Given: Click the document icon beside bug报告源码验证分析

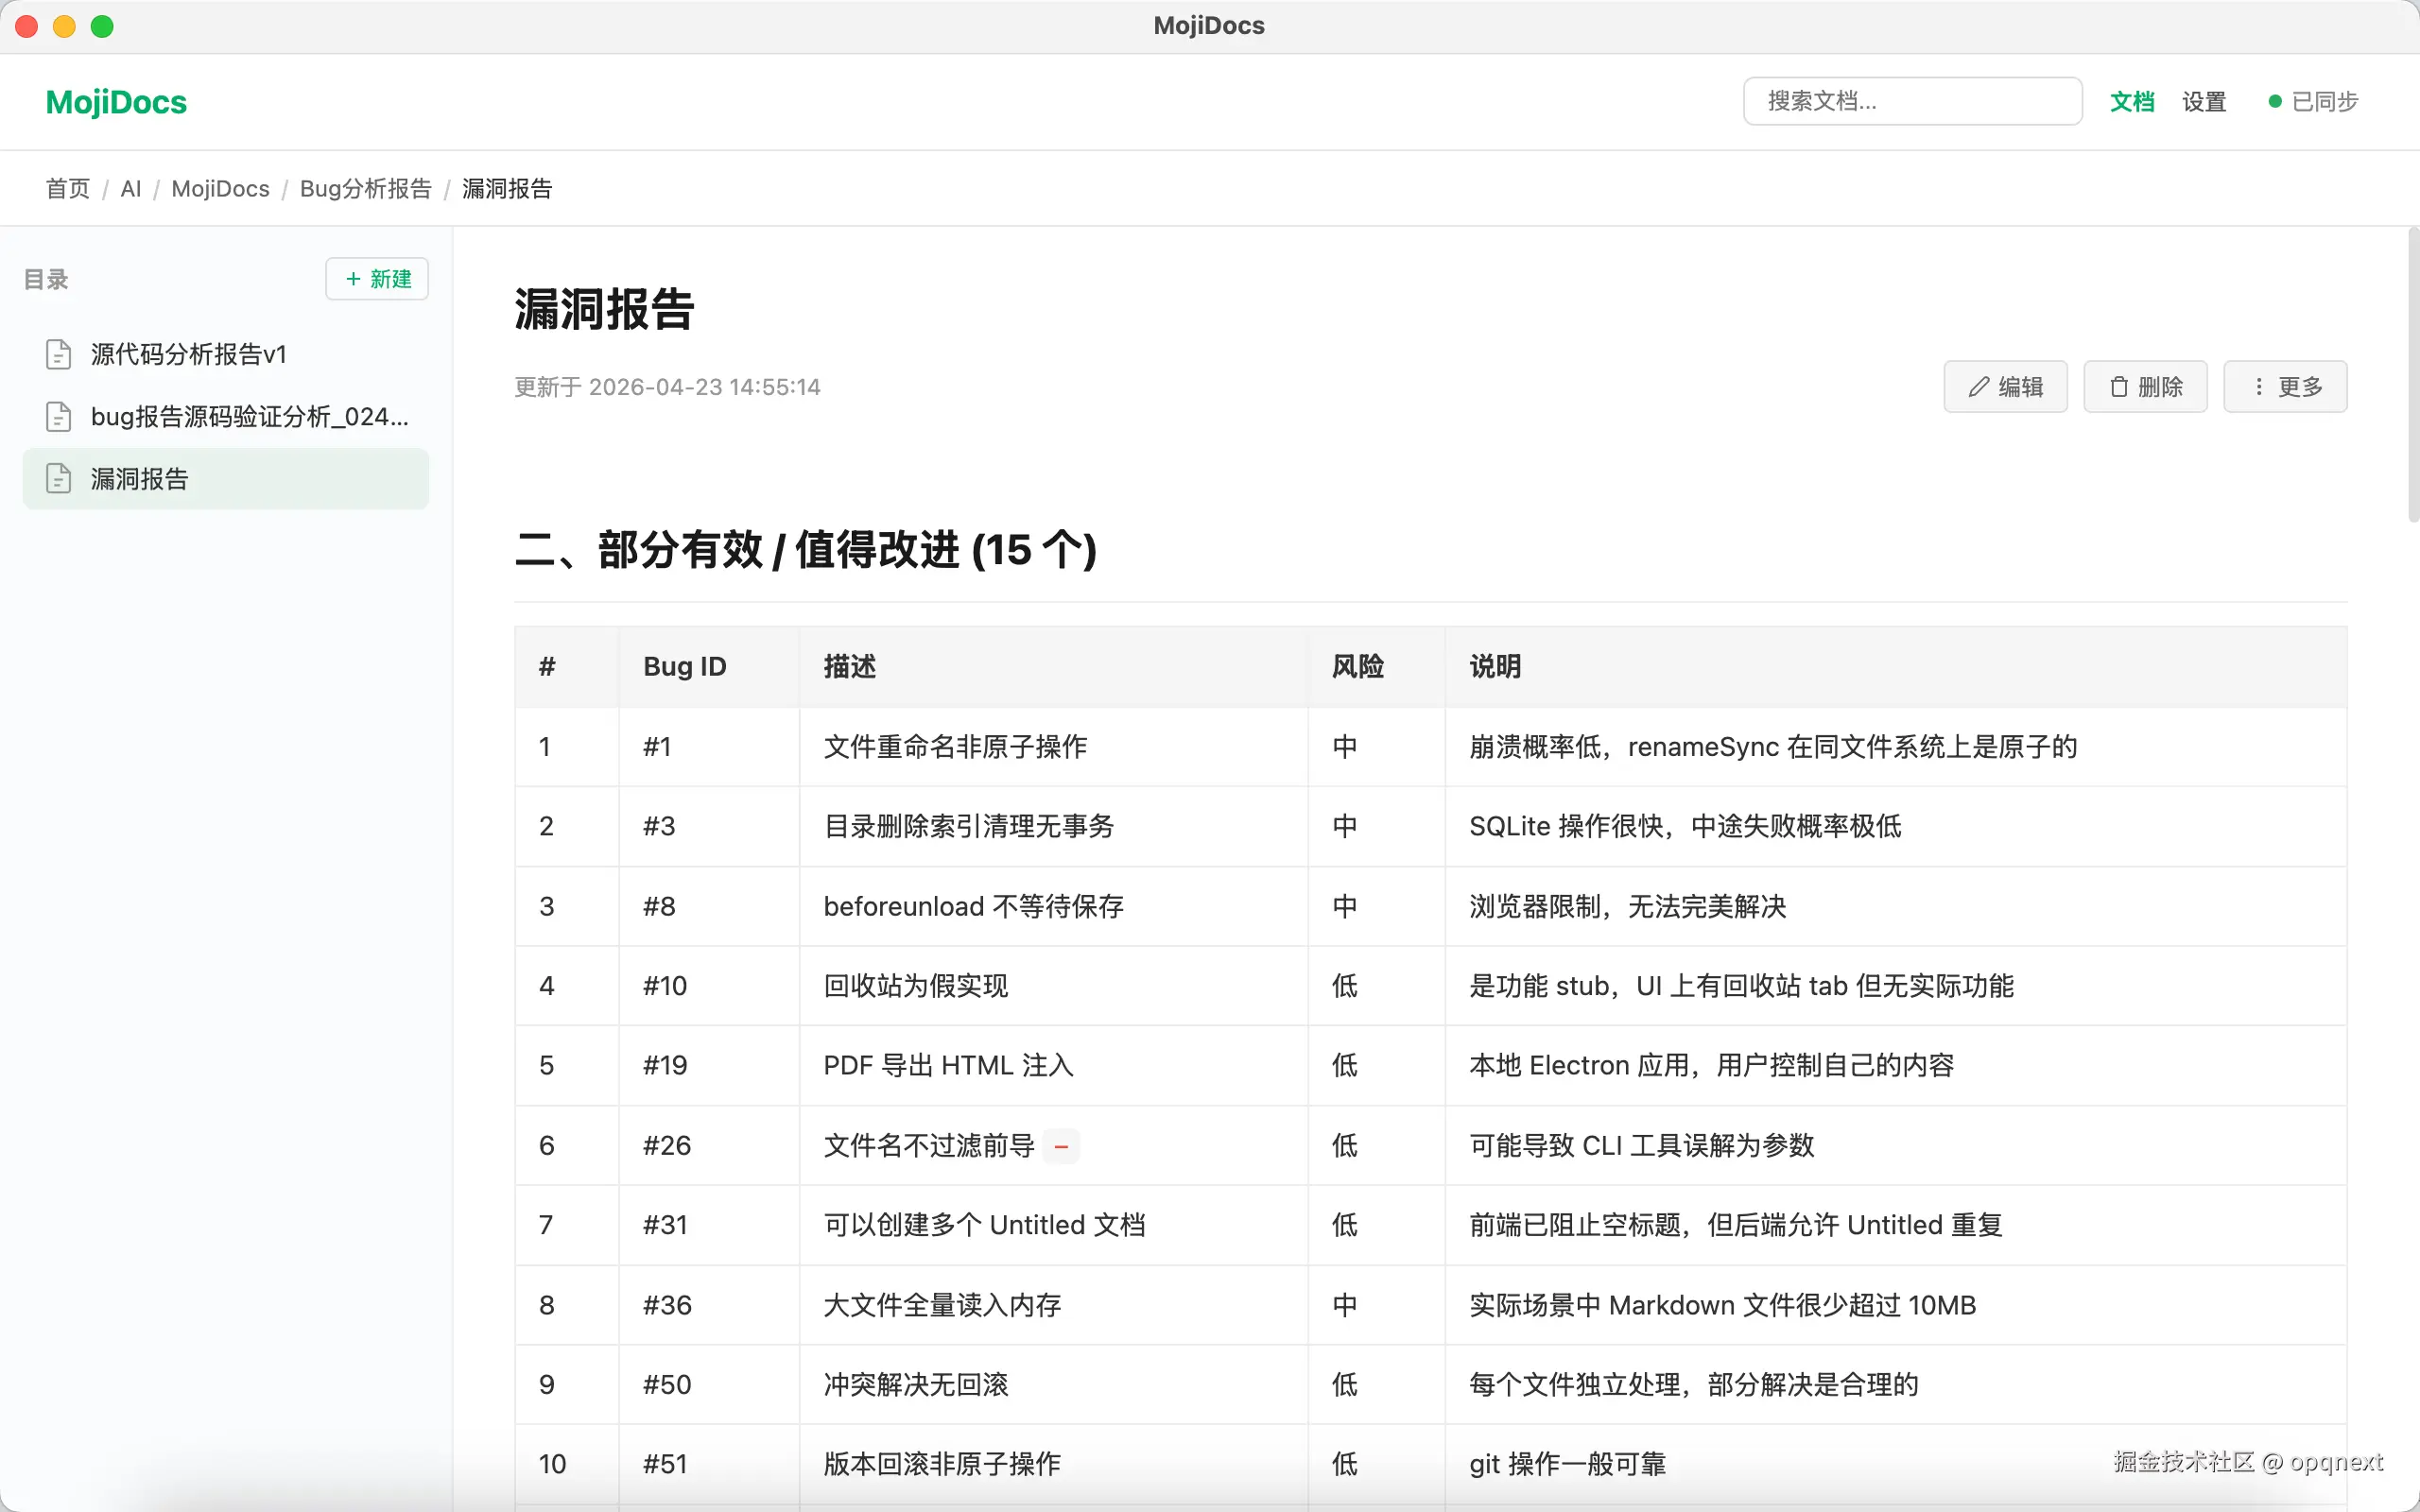Looking at the screenshot, I should 59,417.
